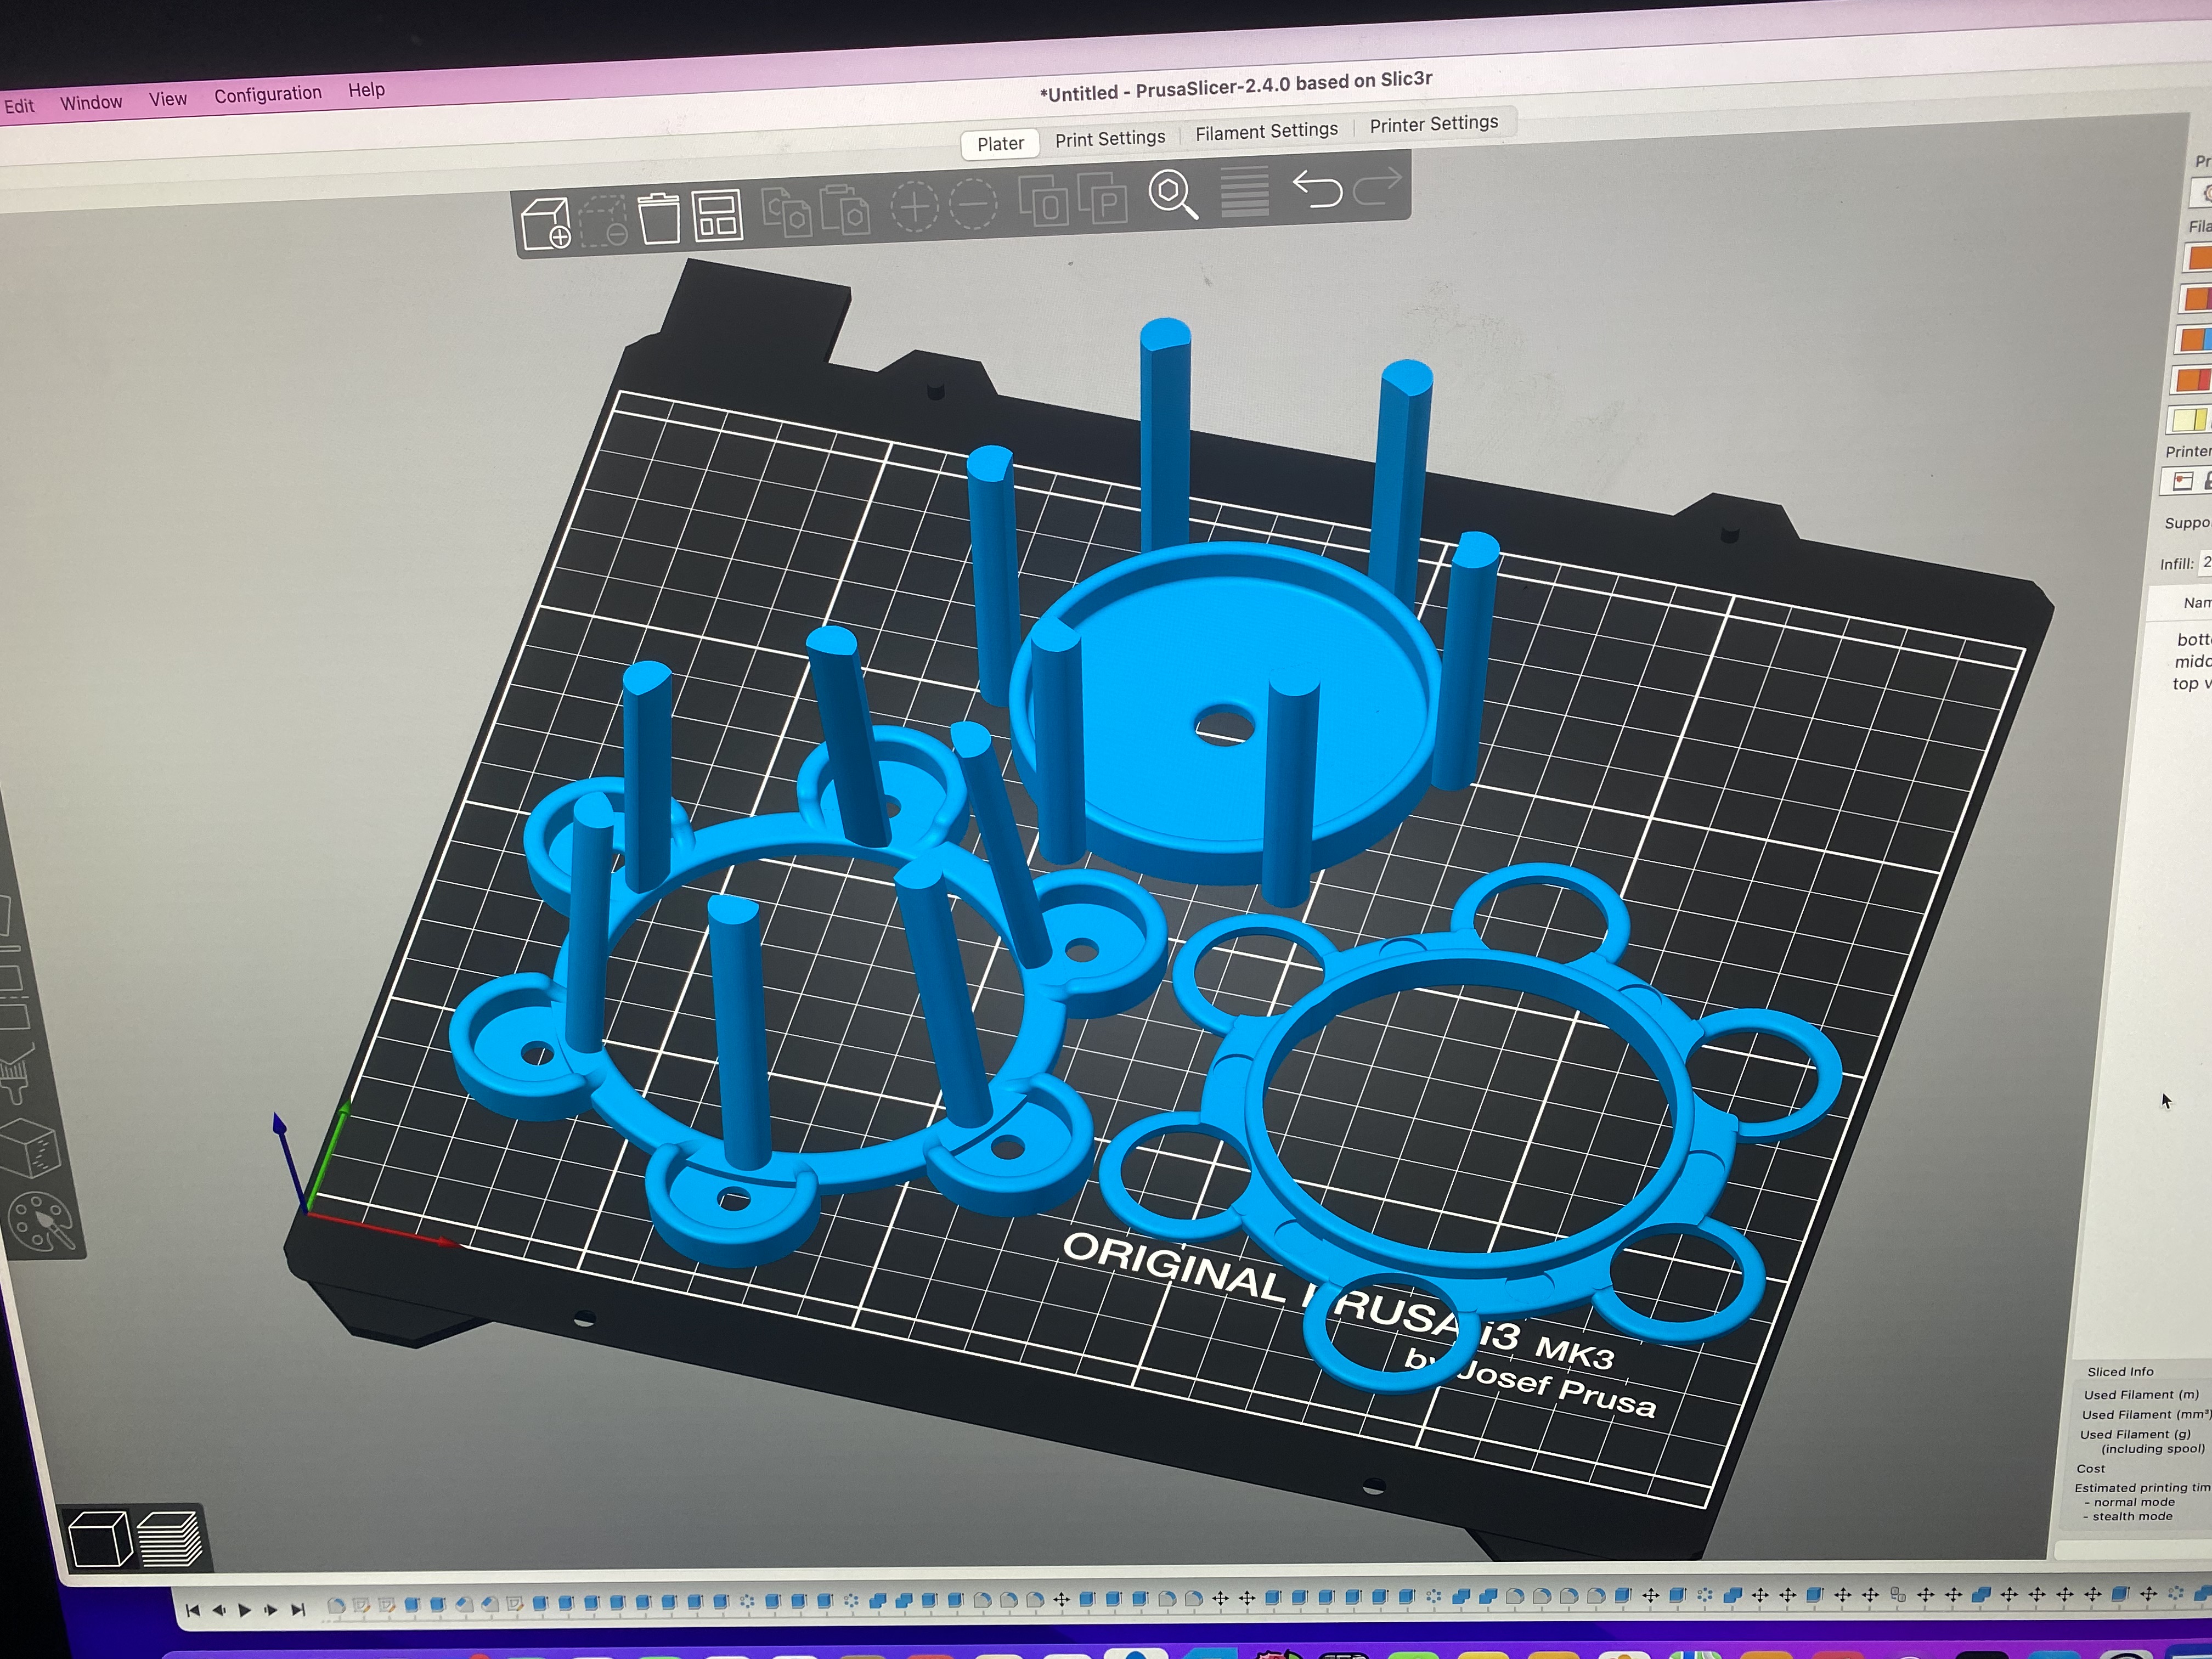Switch to the Plater tab
Screen dimensions: 2212x1659
click(x=1000, y=144)
